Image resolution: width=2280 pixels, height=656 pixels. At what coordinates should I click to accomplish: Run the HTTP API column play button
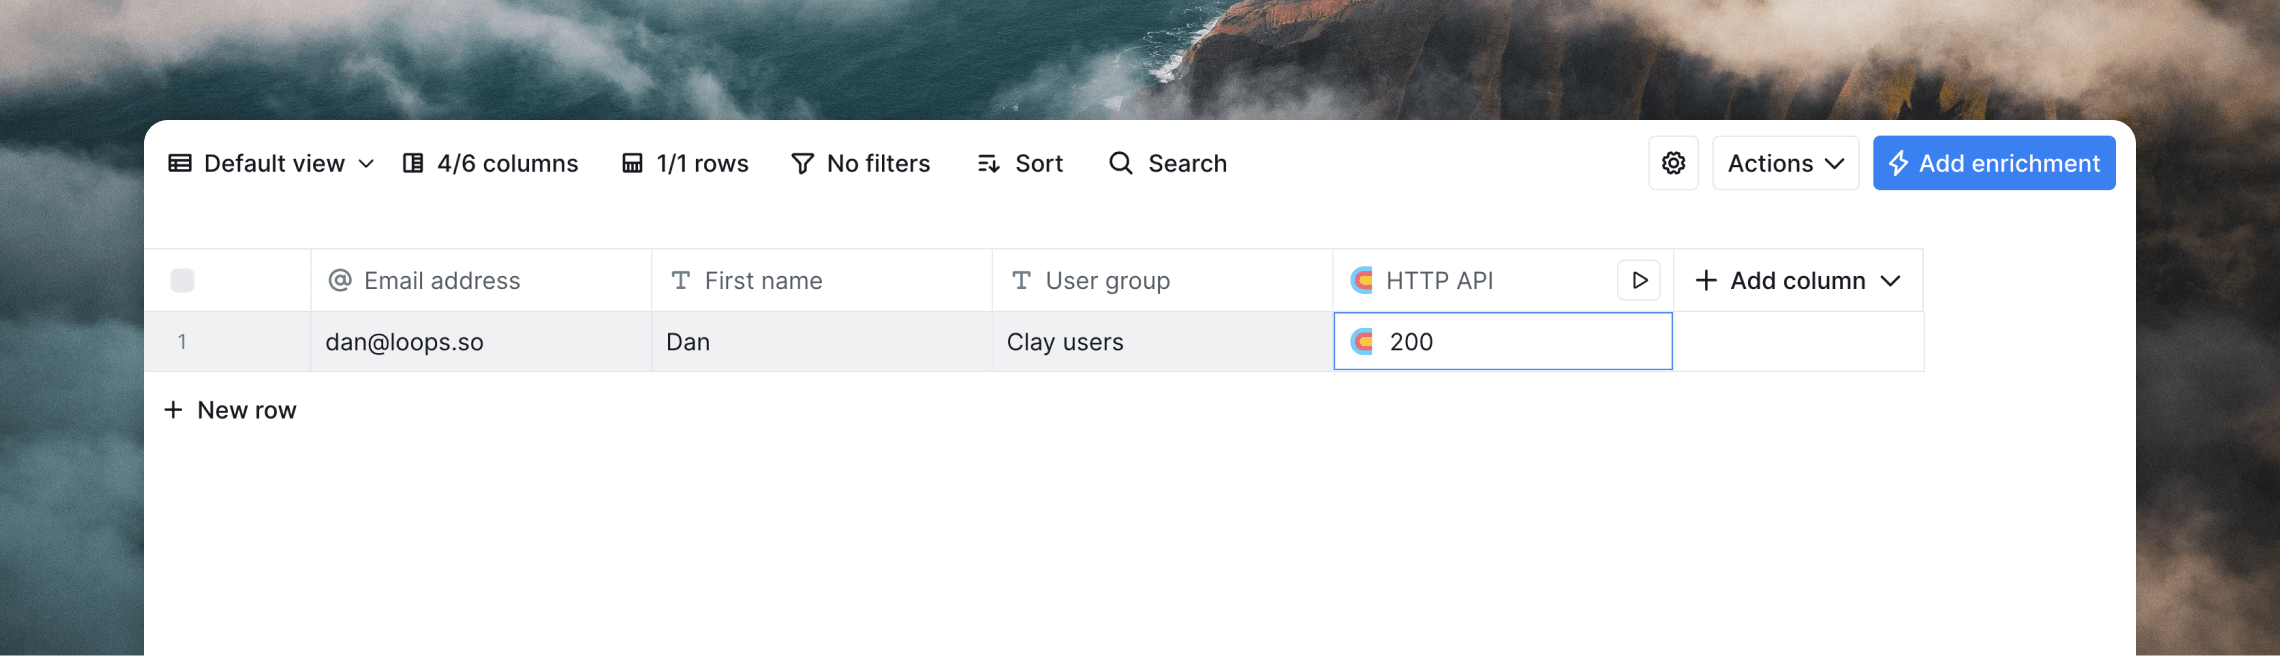(1639, 280)
